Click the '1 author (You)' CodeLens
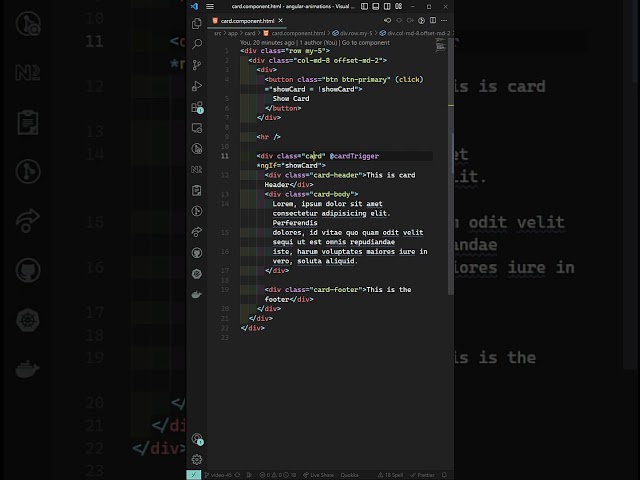This screenshot has width=640, height=480. tap(318, 42)
